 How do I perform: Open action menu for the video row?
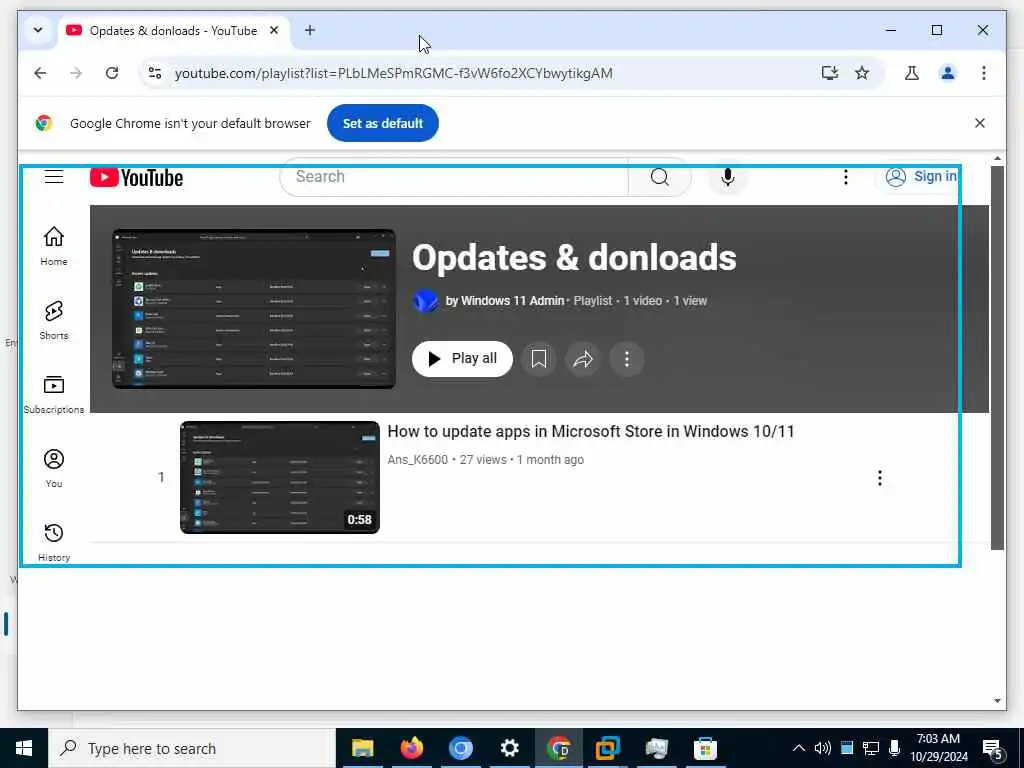tap(880, 478)
